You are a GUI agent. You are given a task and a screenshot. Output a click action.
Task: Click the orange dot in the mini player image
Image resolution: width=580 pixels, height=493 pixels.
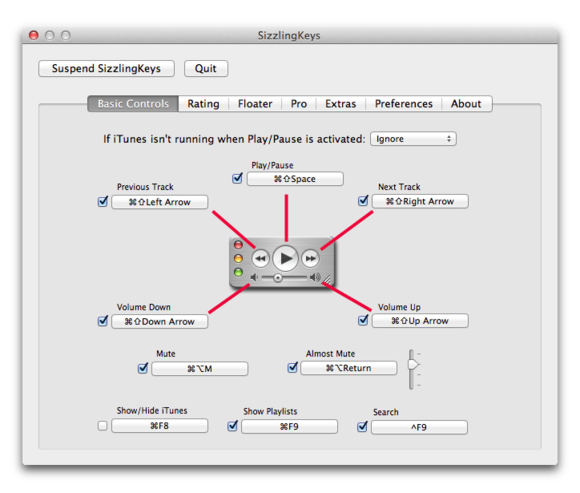(x=238, y=259)
